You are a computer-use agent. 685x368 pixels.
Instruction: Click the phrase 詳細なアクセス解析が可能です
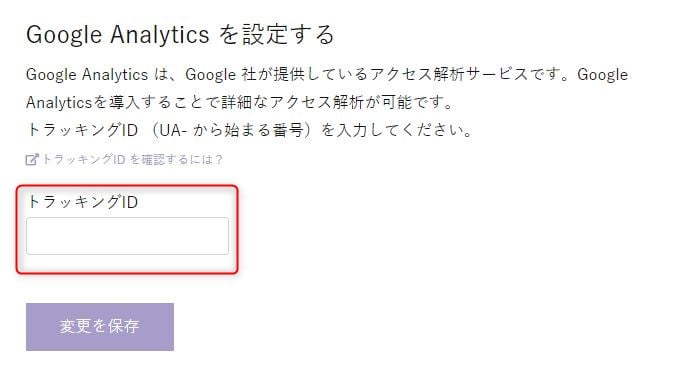pos(338,102)
